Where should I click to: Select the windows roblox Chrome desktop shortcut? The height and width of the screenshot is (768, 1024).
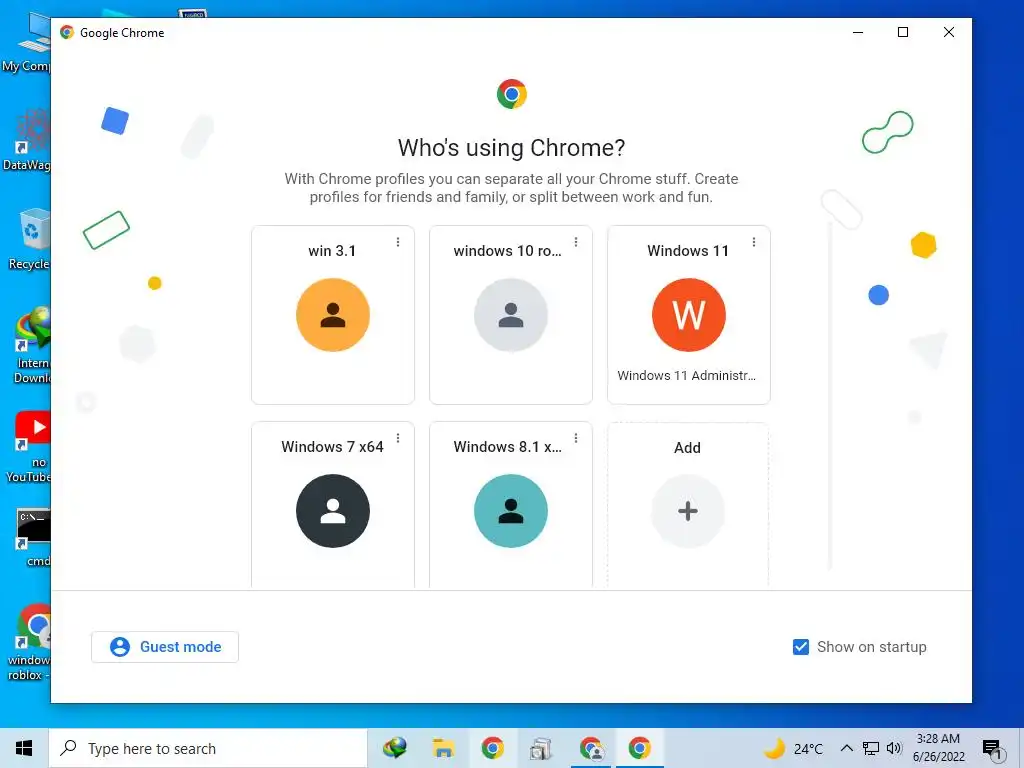[x=29, y=643]
